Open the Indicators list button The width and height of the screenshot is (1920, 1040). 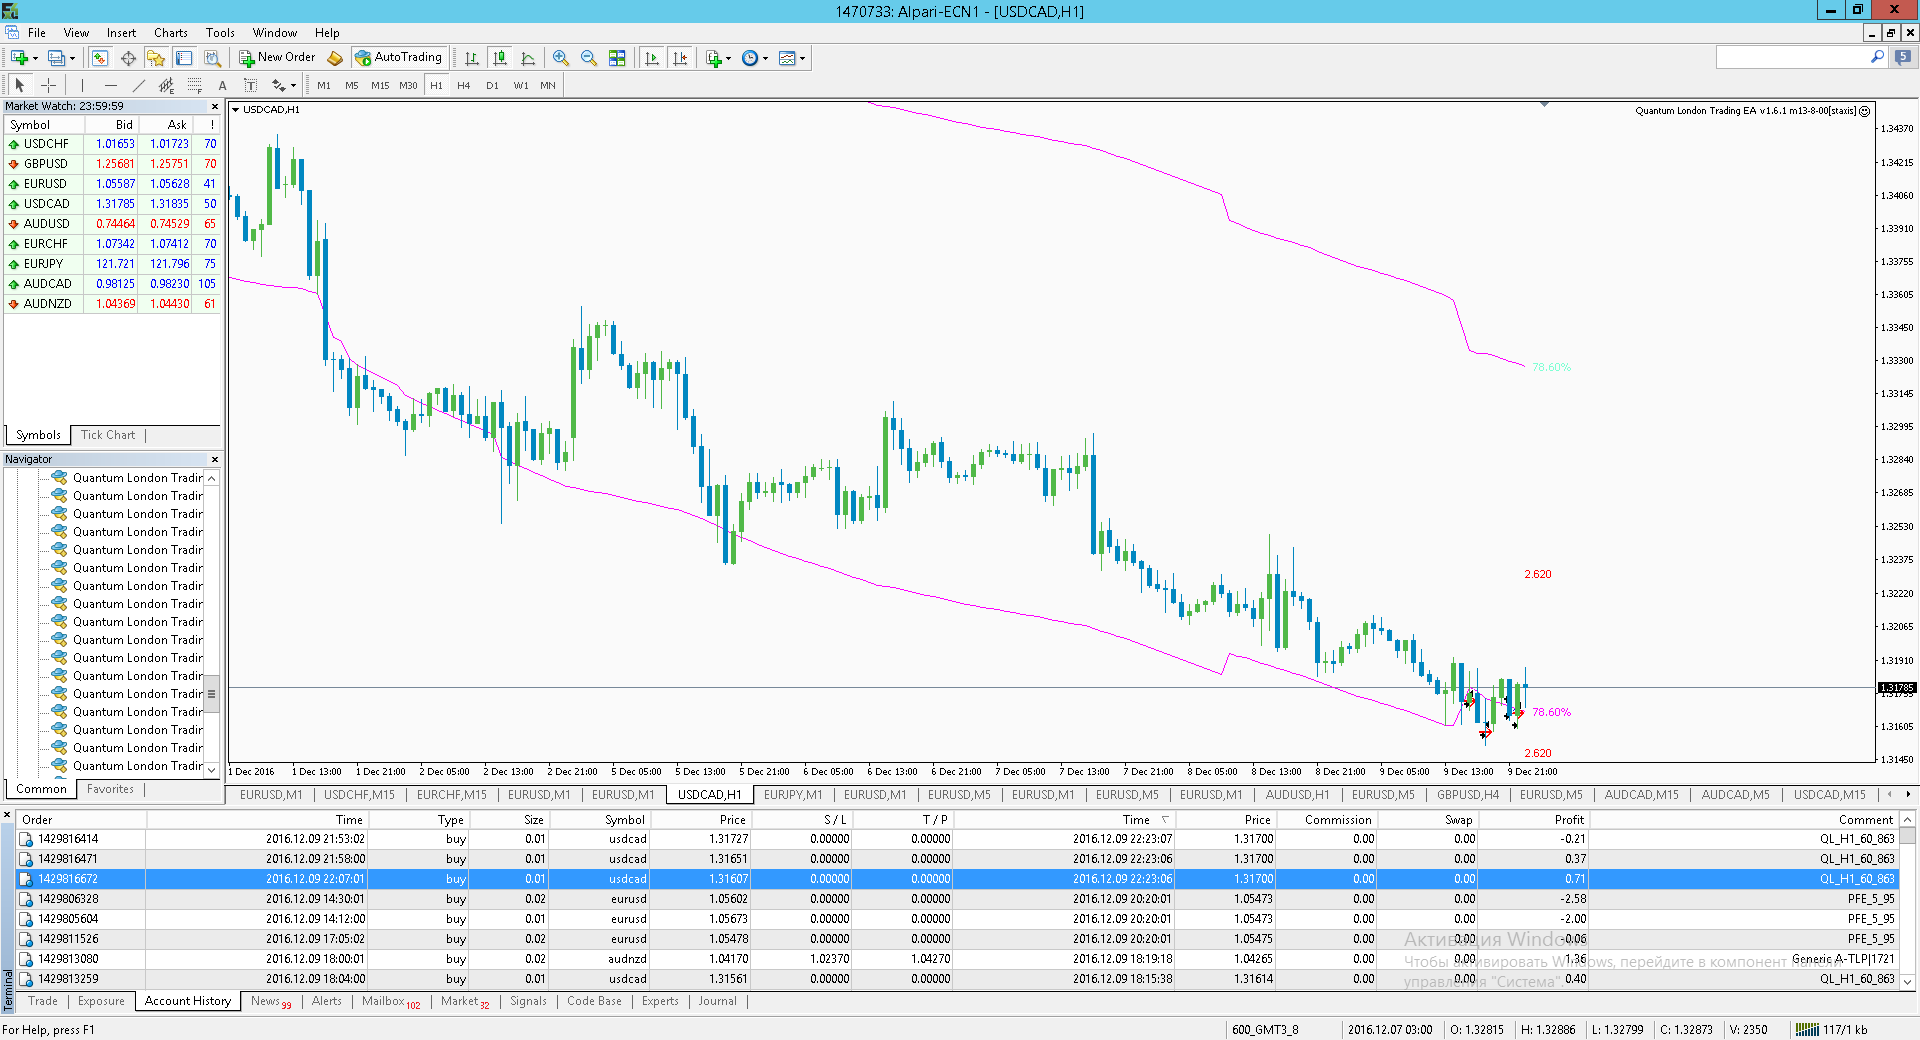click(714, 58)
